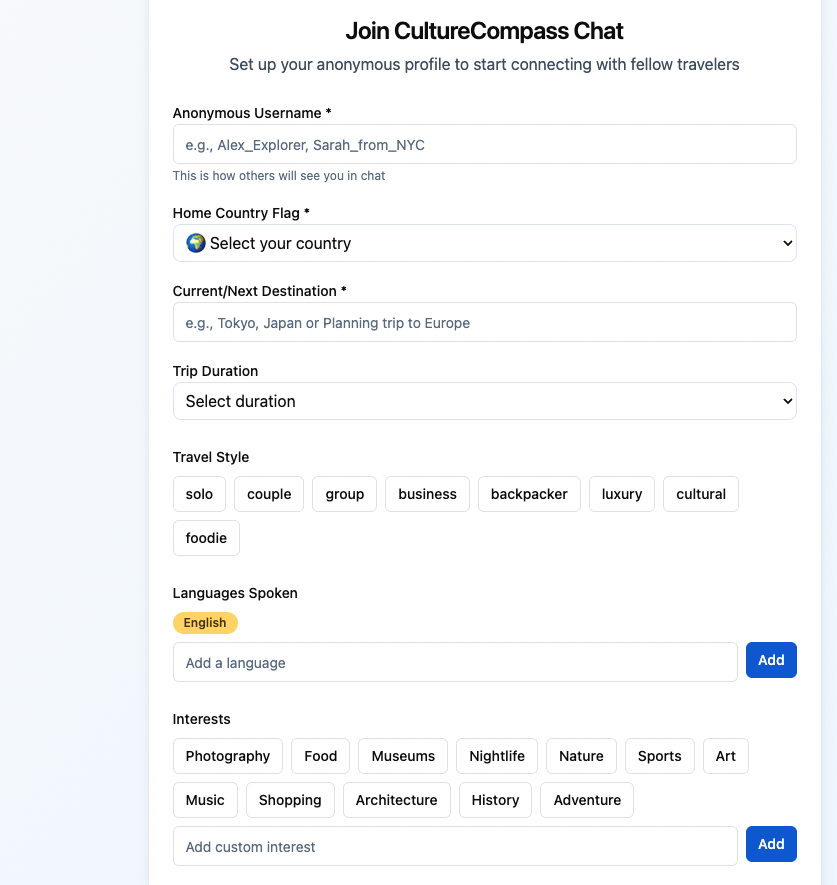This screenshot has width=837, height=885.
Task: Select the Sports interest
Action: coord(659,756)
